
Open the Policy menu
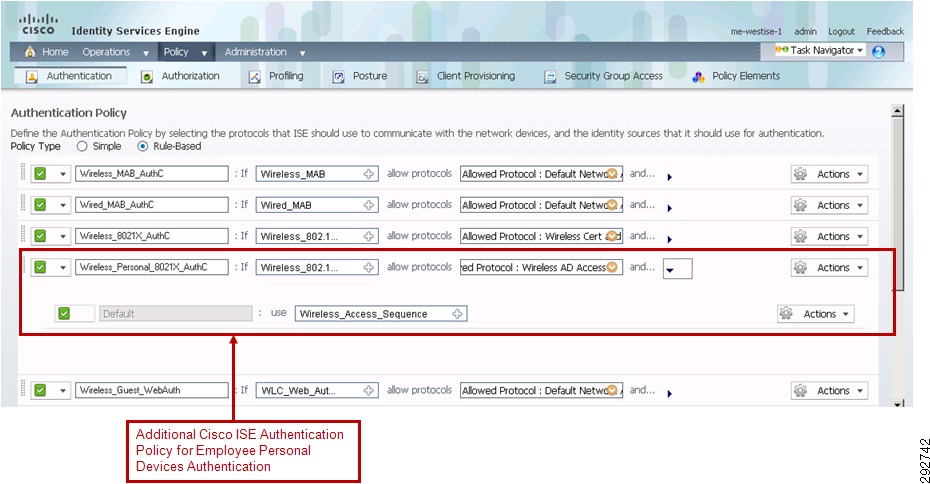click(186, 52)
